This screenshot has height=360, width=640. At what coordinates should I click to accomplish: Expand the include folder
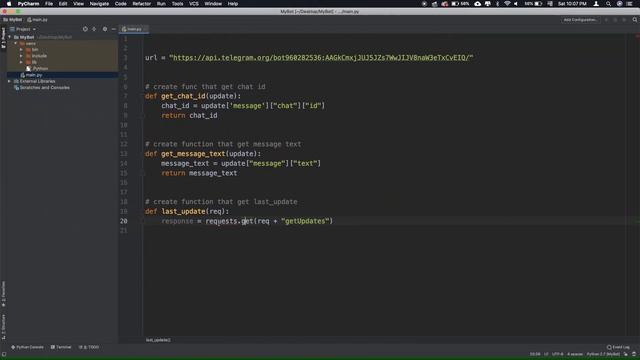pos(21,56)
